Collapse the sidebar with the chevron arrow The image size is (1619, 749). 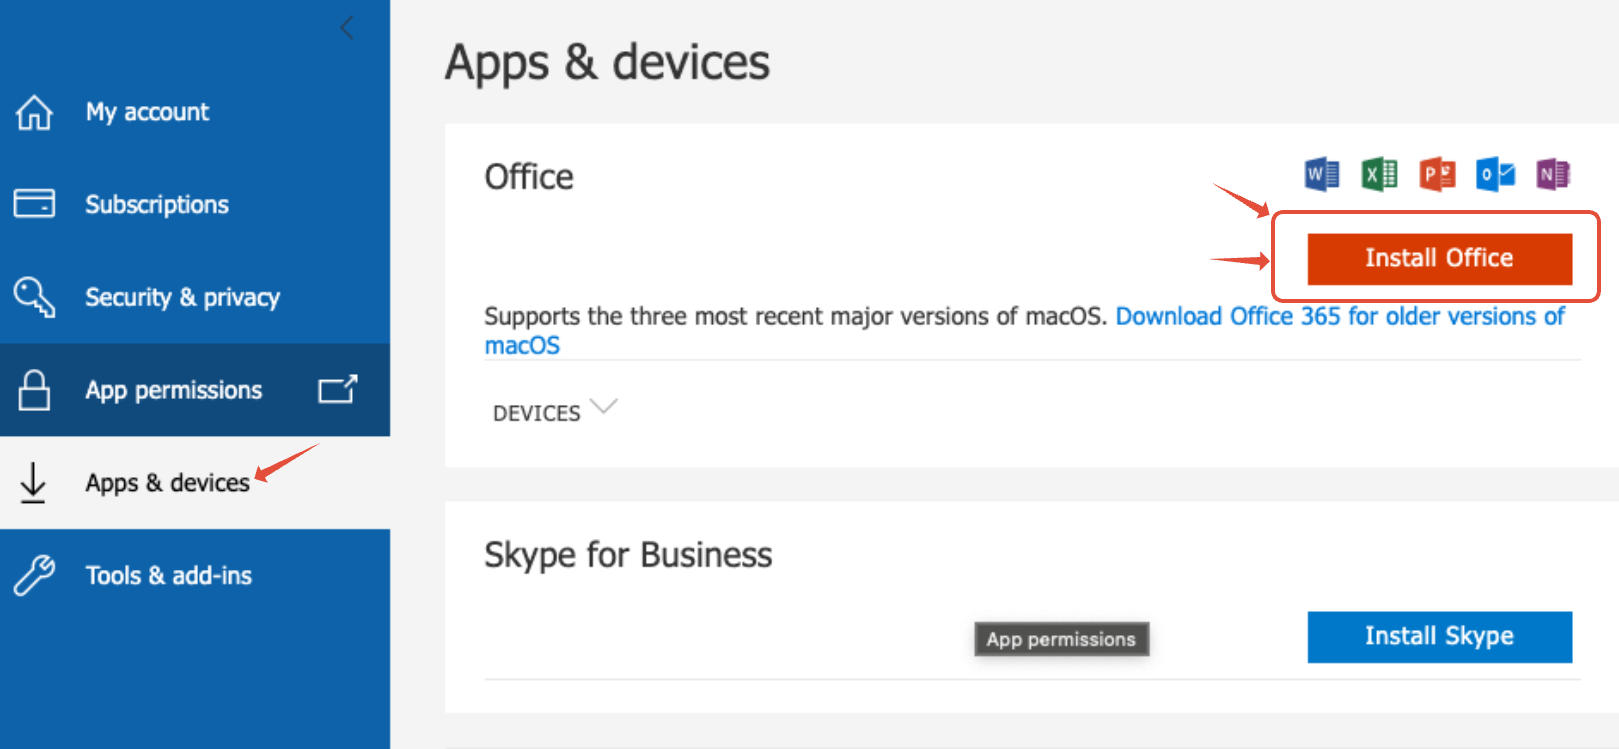[x=347, y=28]
